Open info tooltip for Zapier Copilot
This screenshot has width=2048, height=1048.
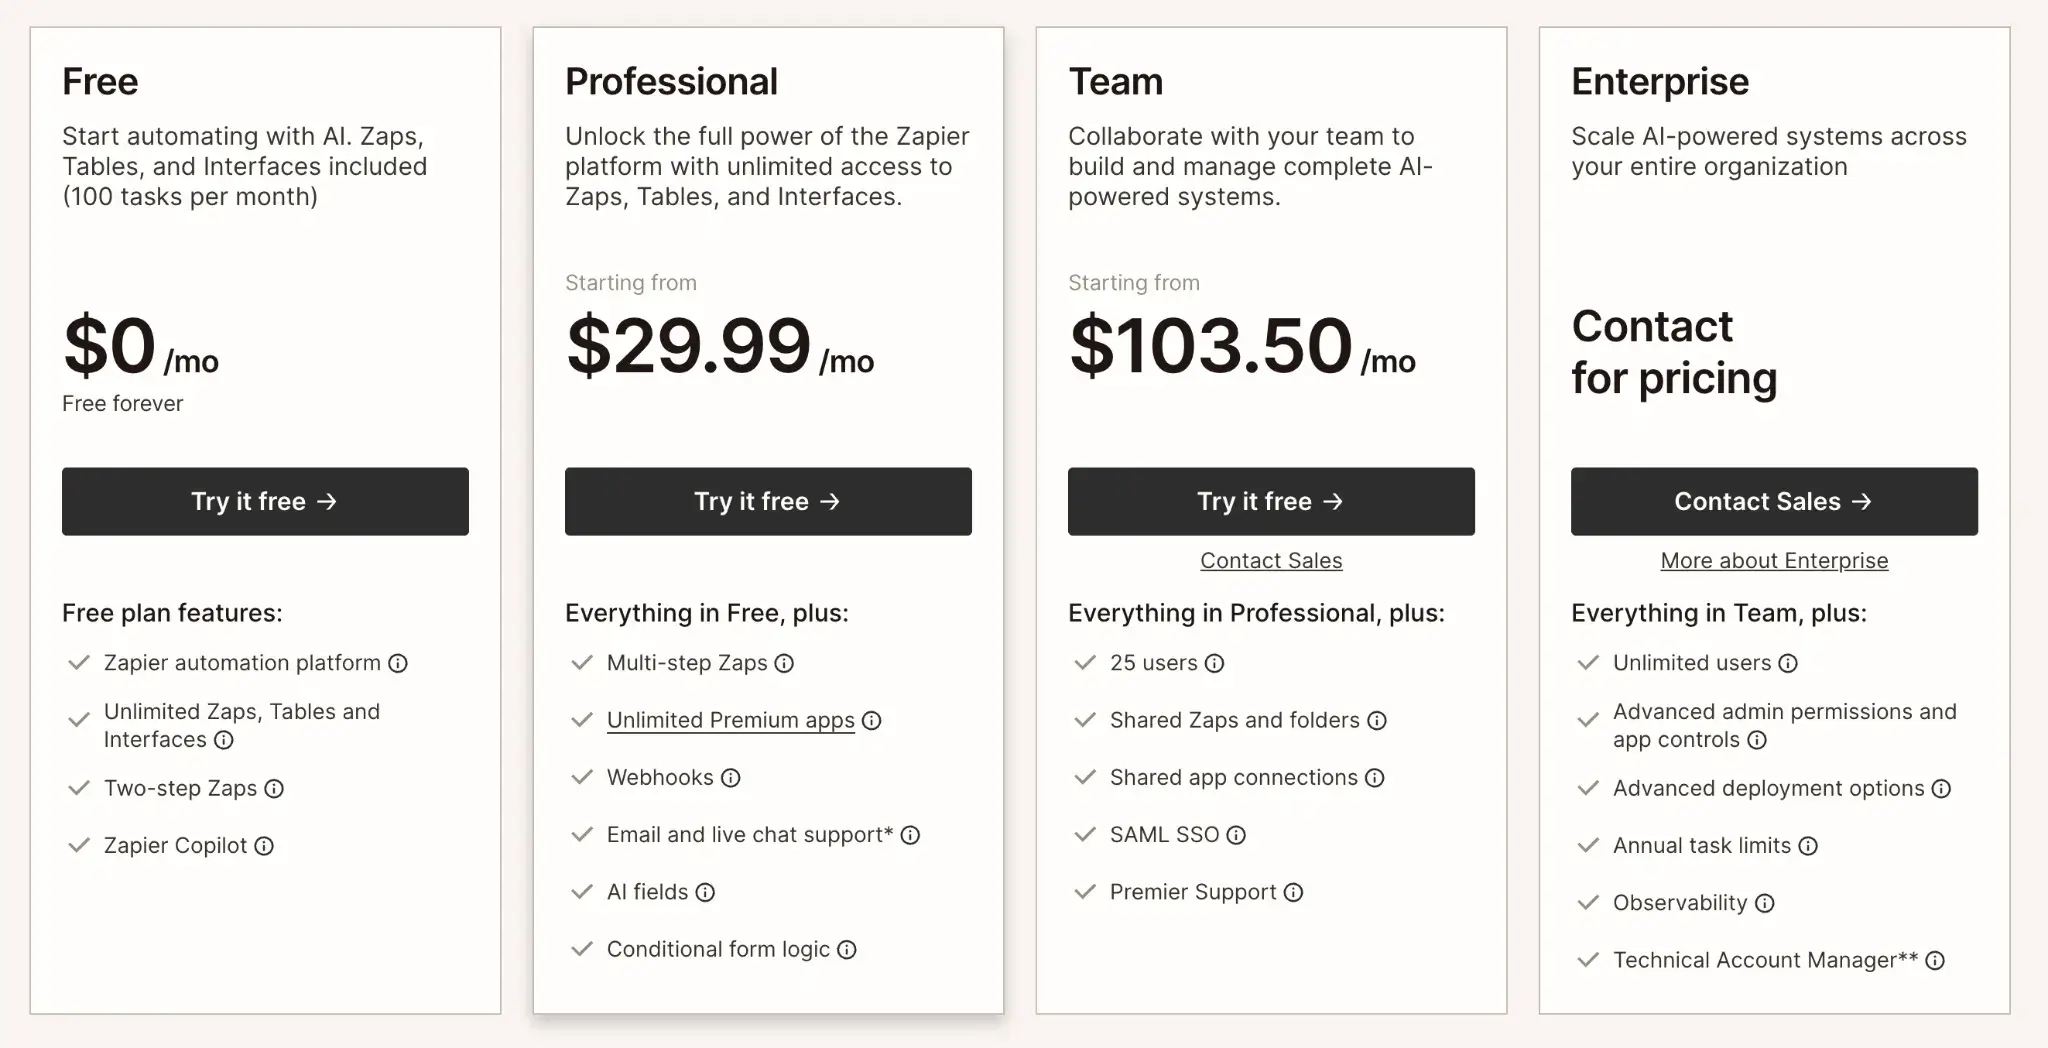[264, 846]
